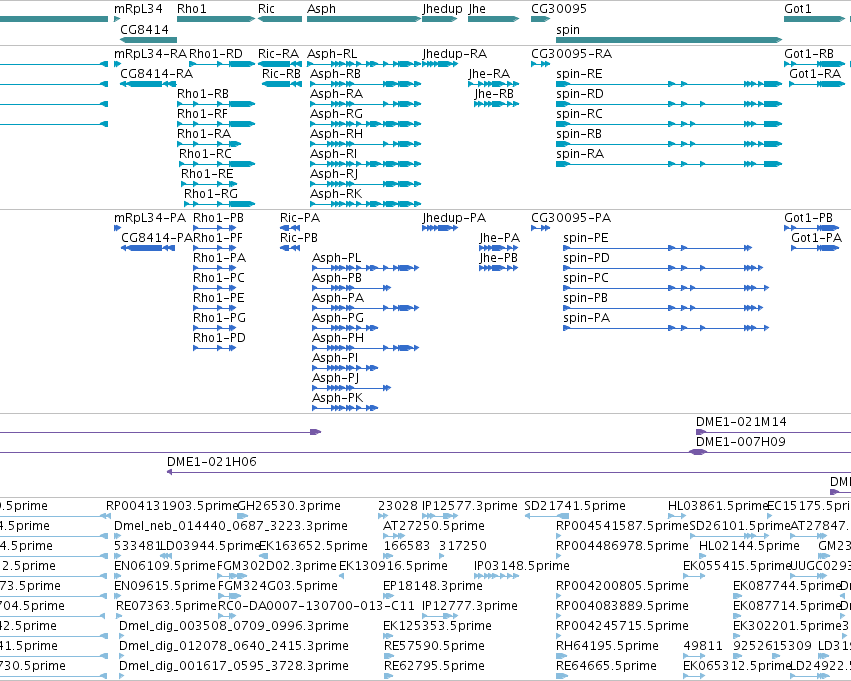The image size is (851, 681).
Task: Select the Rho1-PB protein label
Action: point(218,218)
